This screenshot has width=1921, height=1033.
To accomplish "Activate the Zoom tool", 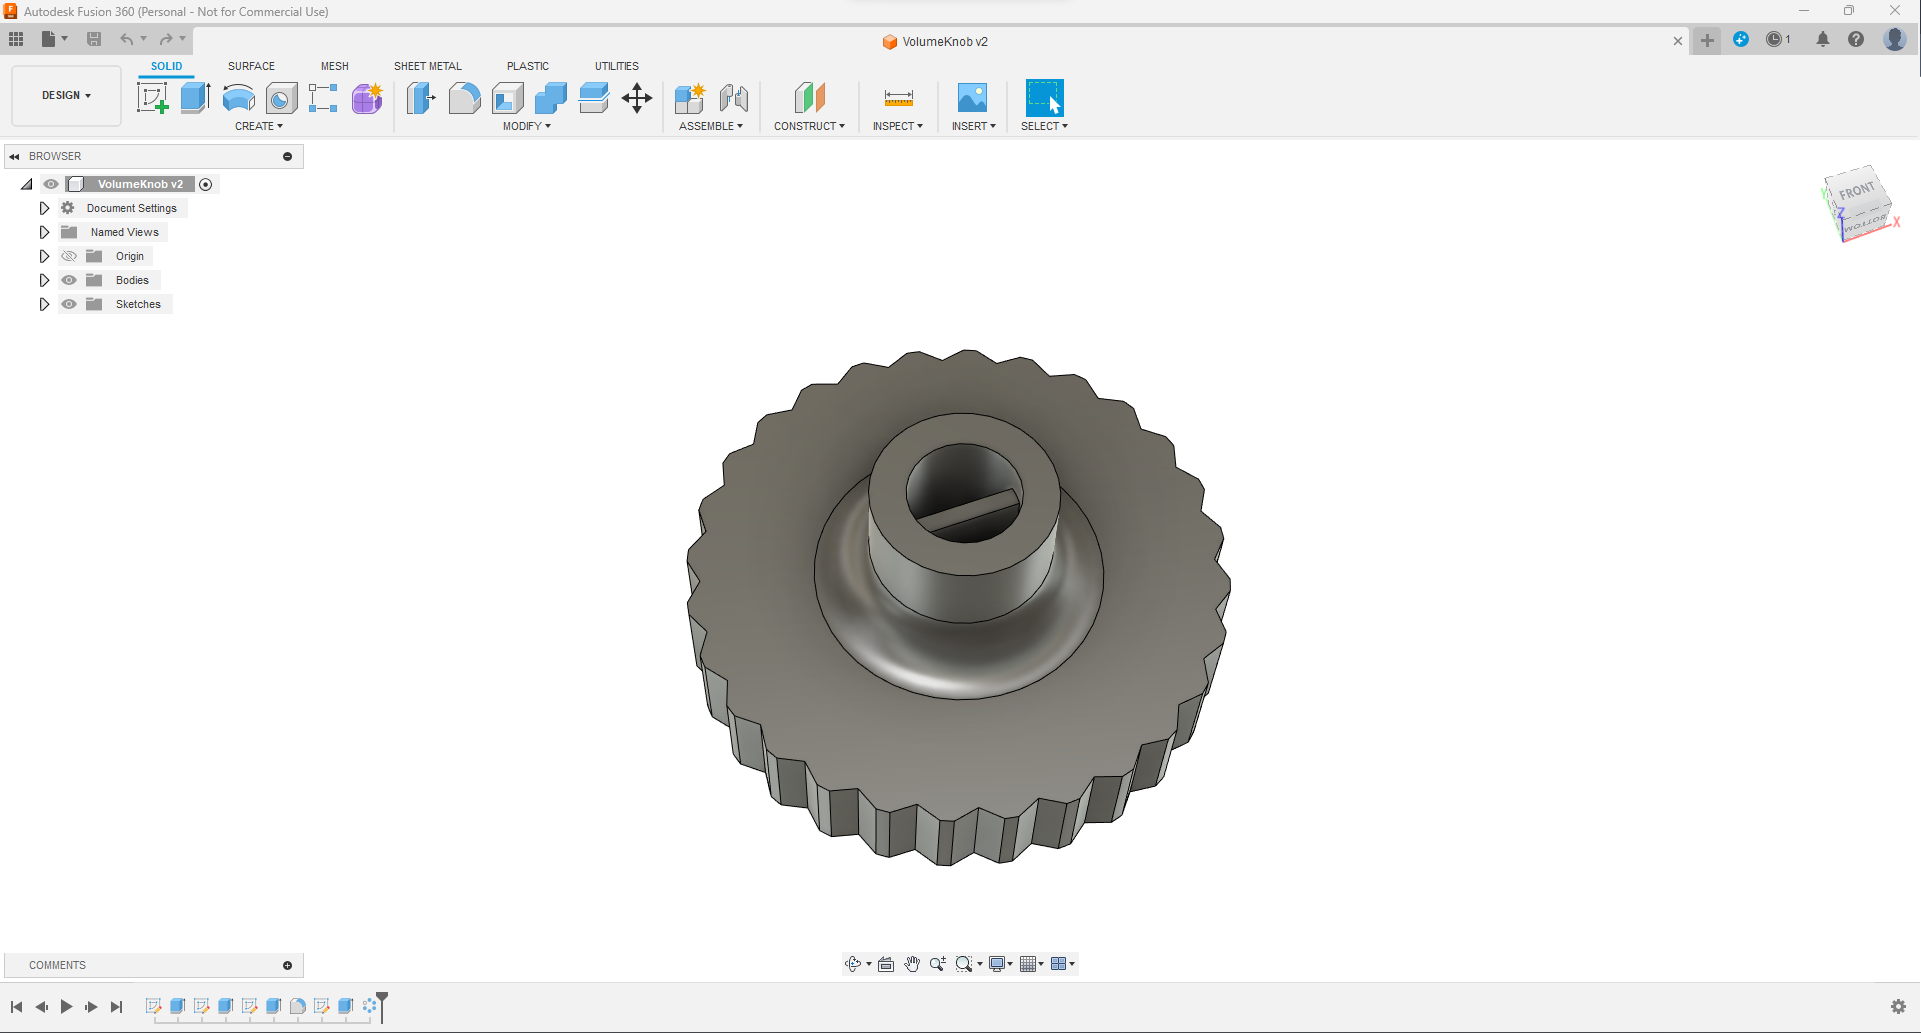I will pyautogui.click(x=937, y=964).
